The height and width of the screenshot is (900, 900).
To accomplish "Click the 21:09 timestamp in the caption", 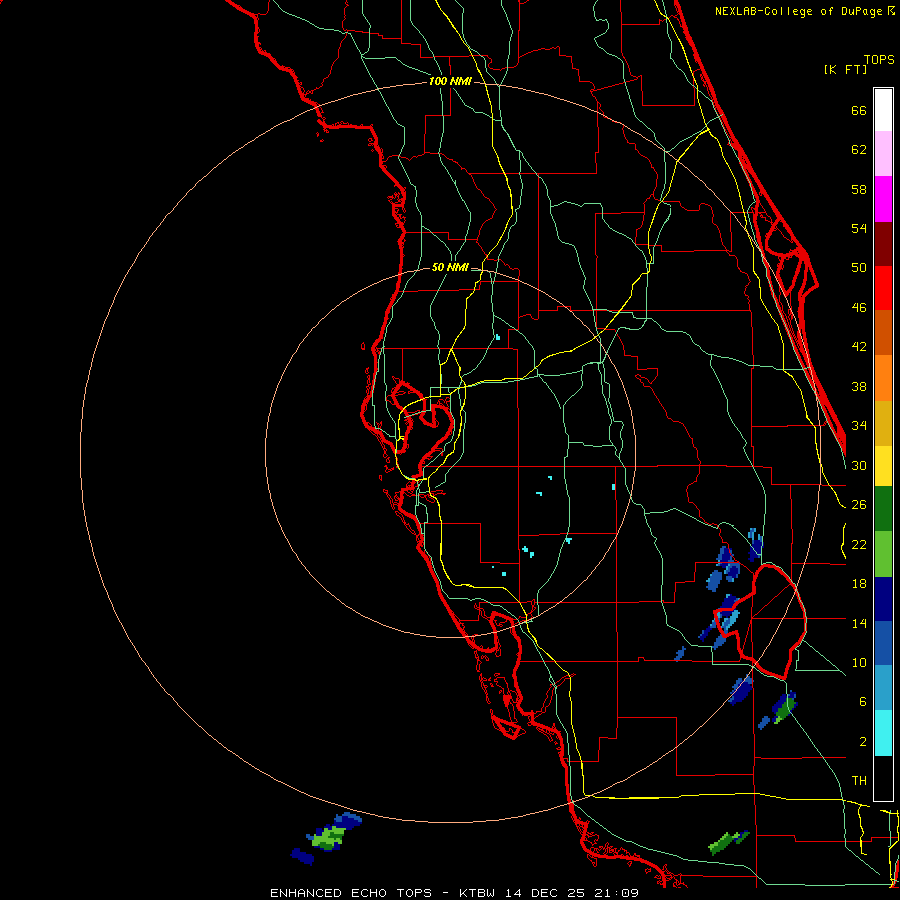I will (x=615, y=893).
